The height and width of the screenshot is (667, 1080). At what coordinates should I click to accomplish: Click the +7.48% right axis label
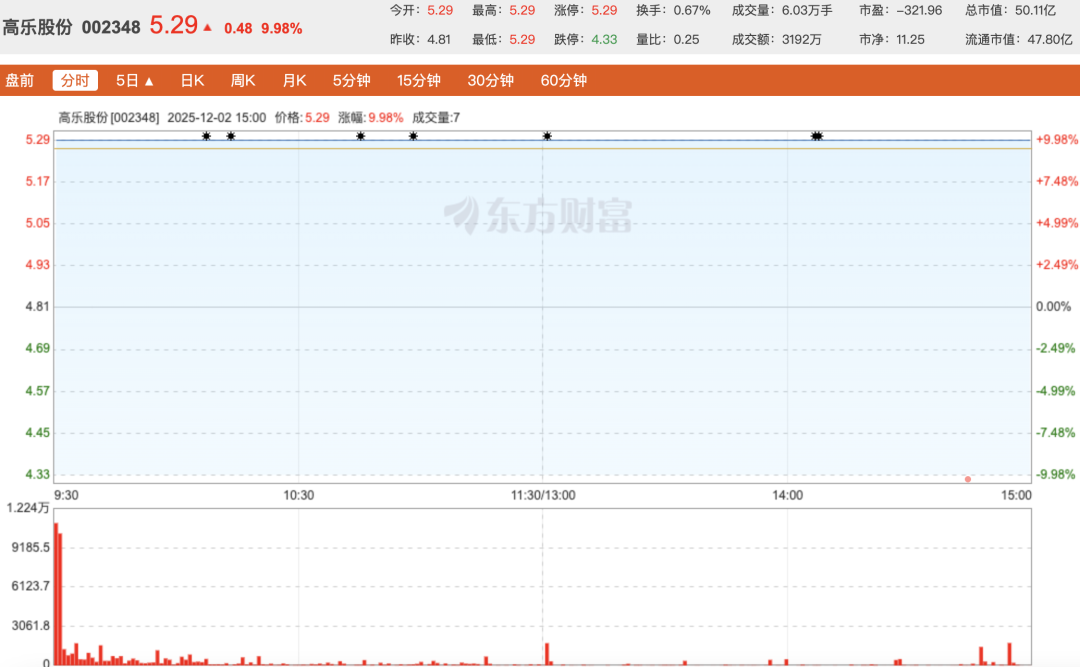pyautogui.click(x=1057, y=181)
